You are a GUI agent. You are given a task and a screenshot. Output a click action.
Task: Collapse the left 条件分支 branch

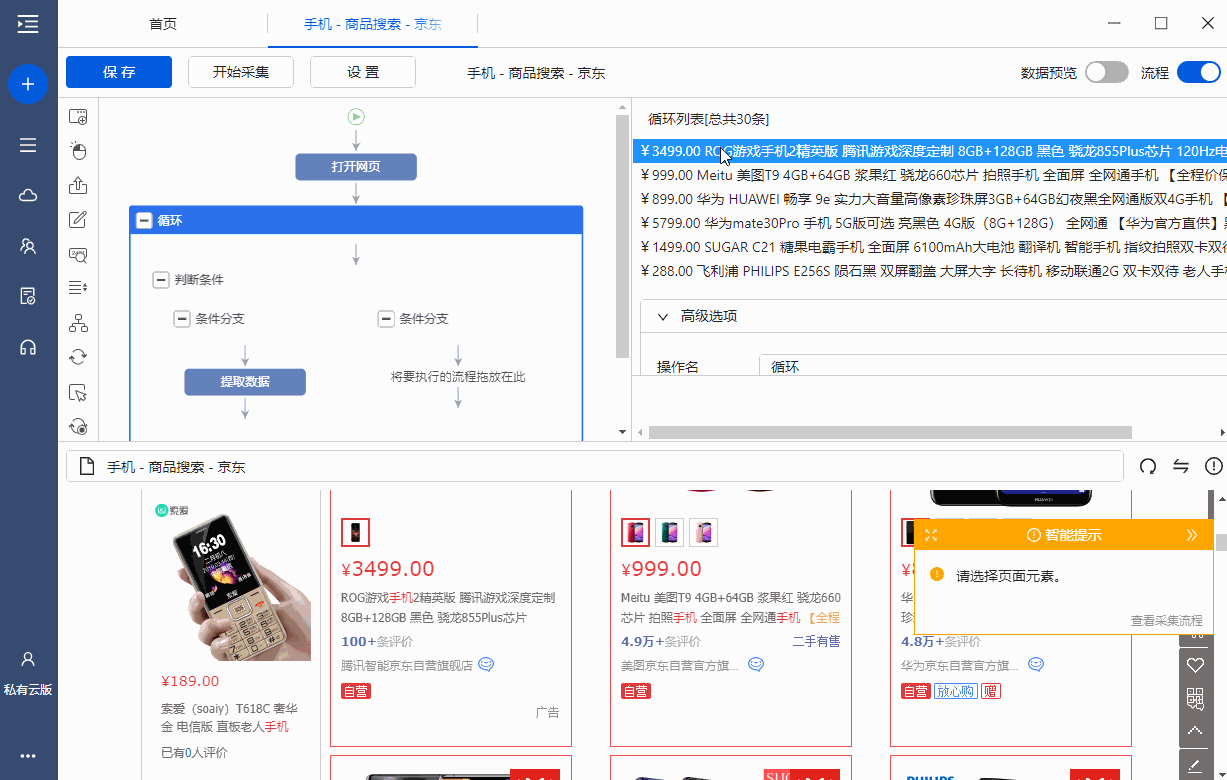point(182,319)
